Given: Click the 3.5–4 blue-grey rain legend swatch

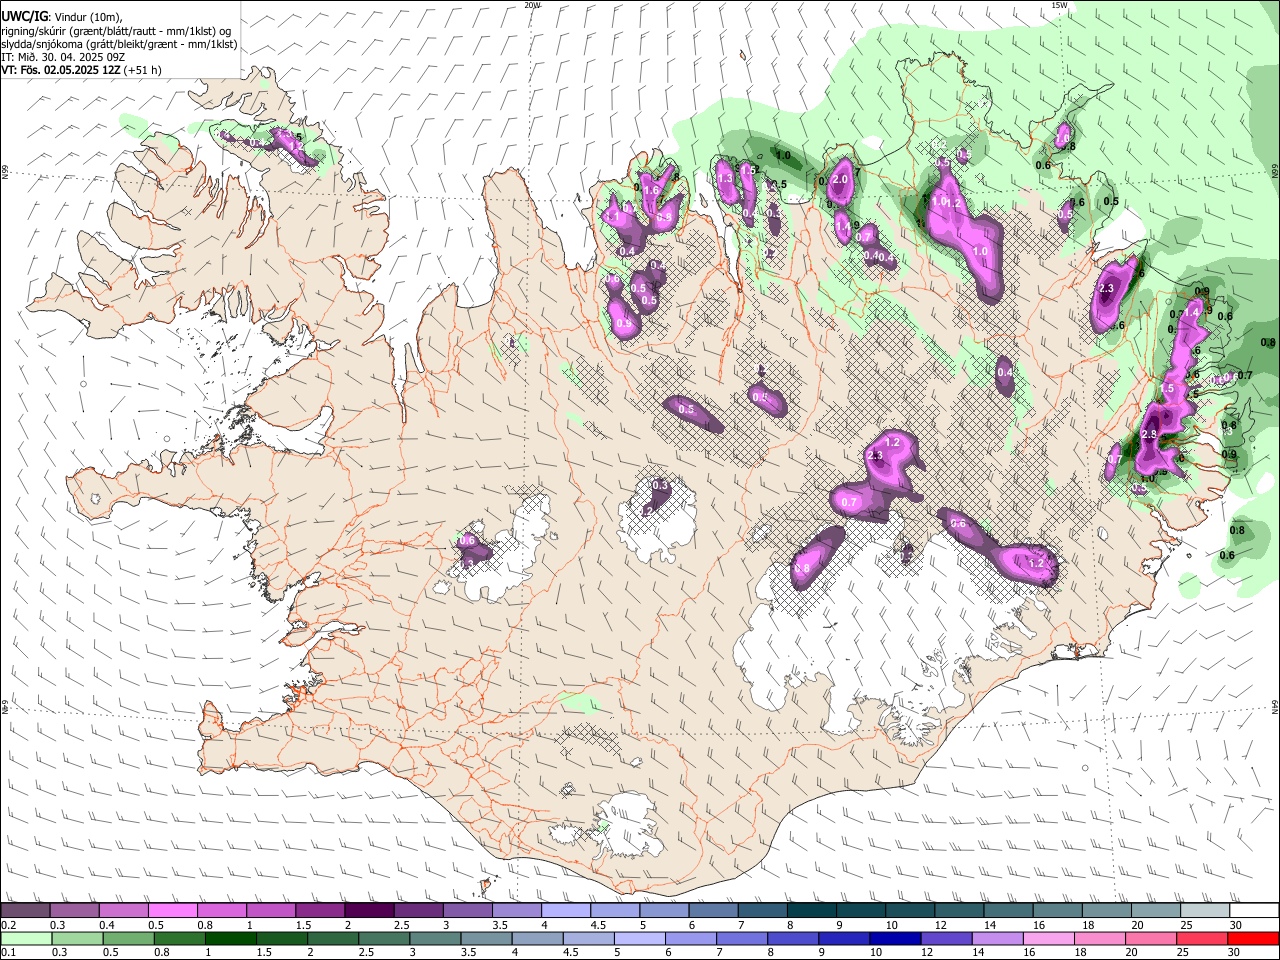Looking at the screenshot, I should click(x=487, y=939).
